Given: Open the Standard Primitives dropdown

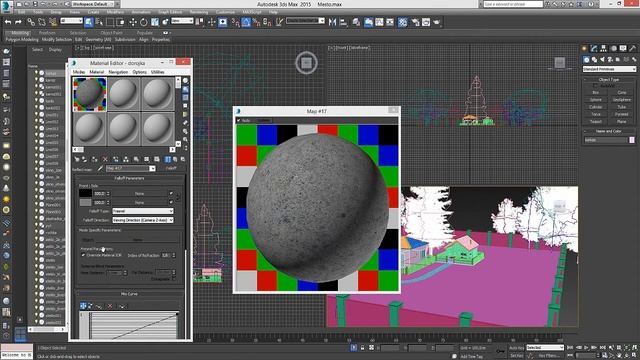Looking at the screenshot, I should click(x=609, y=69).
